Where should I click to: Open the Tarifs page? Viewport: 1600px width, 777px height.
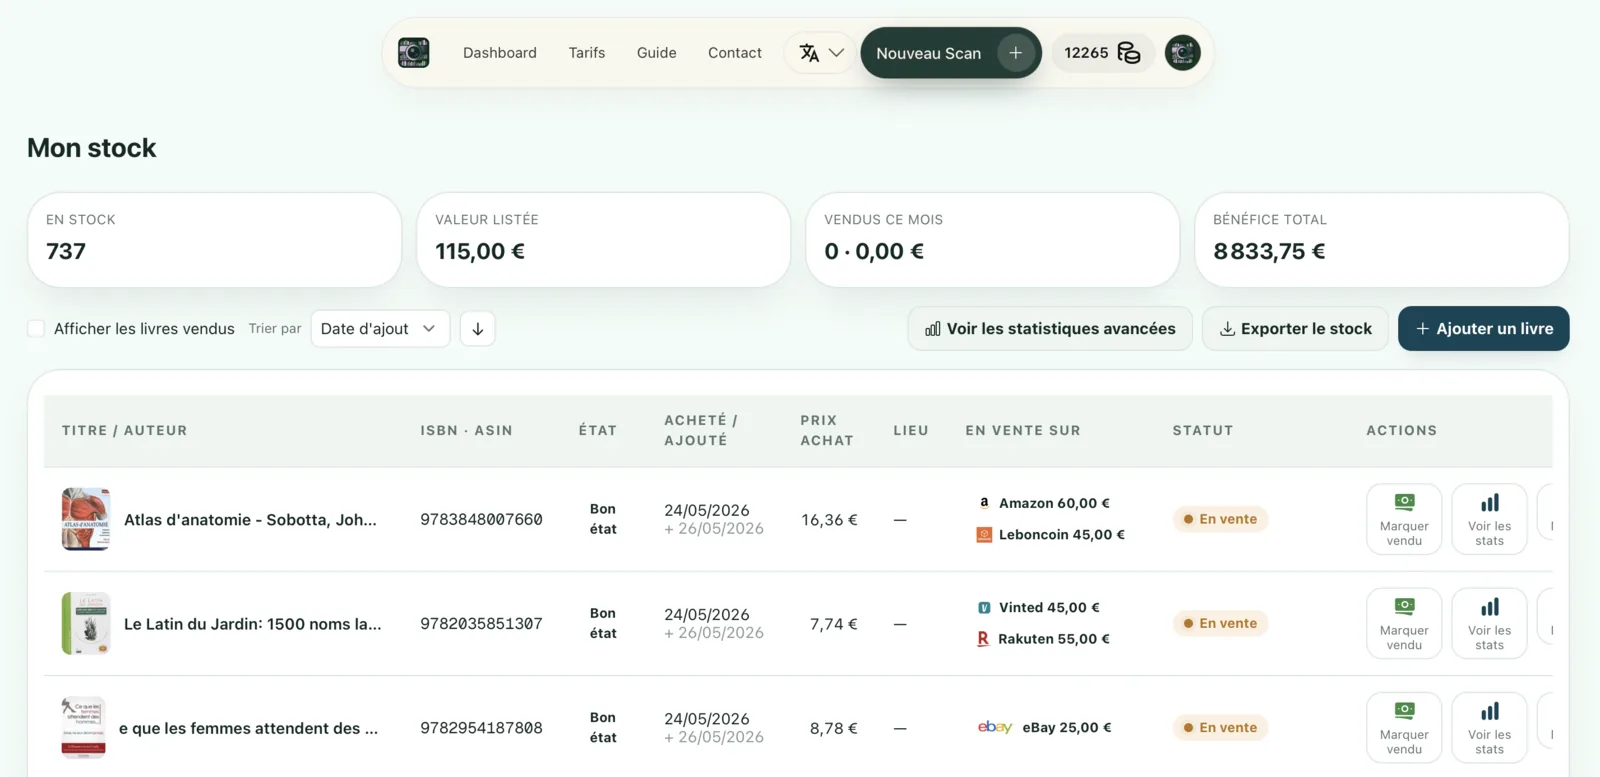(x=587, y=53)
